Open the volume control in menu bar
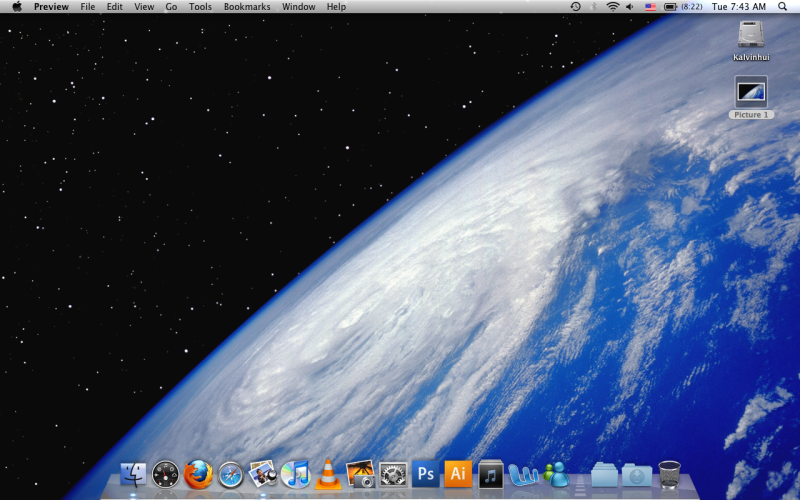800x500 pixels. pyautogui.click(x=630, y=7)
